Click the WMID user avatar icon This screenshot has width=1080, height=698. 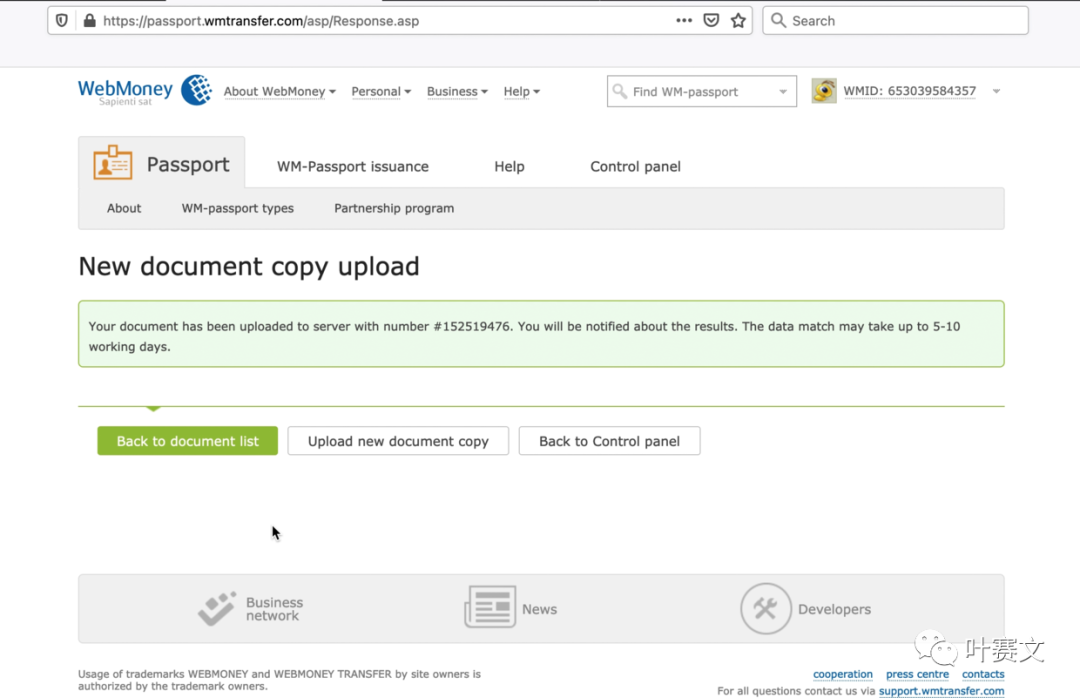pos(824,91)
